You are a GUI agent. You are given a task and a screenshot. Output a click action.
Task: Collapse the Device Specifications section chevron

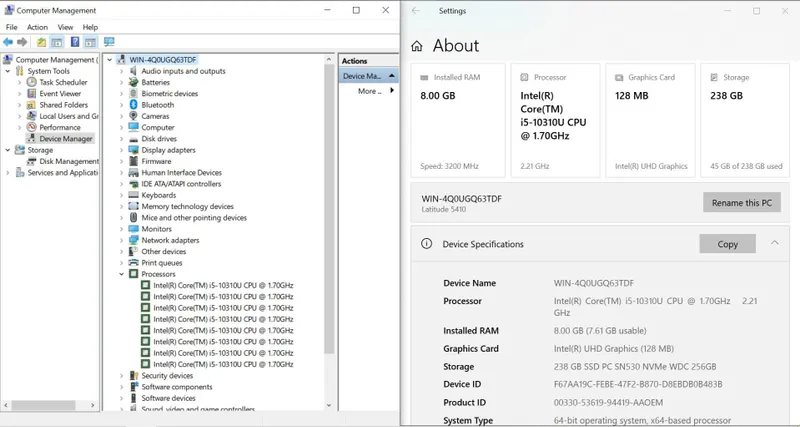774,243
